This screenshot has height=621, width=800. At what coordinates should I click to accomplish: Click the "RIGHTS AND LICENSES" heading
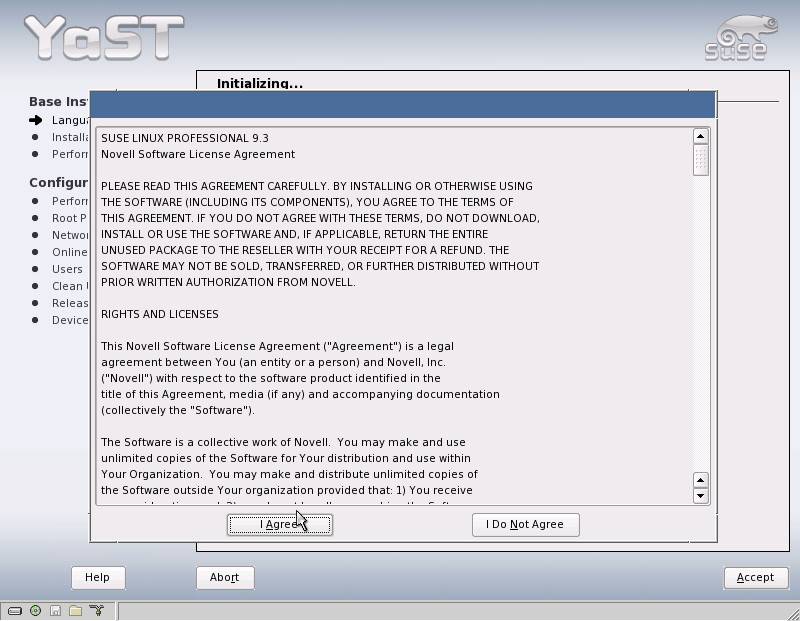pos(160,314)
